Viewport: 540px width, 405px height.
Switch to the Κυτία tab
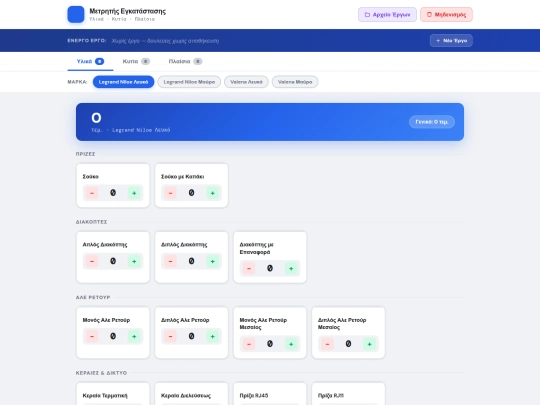136,61
